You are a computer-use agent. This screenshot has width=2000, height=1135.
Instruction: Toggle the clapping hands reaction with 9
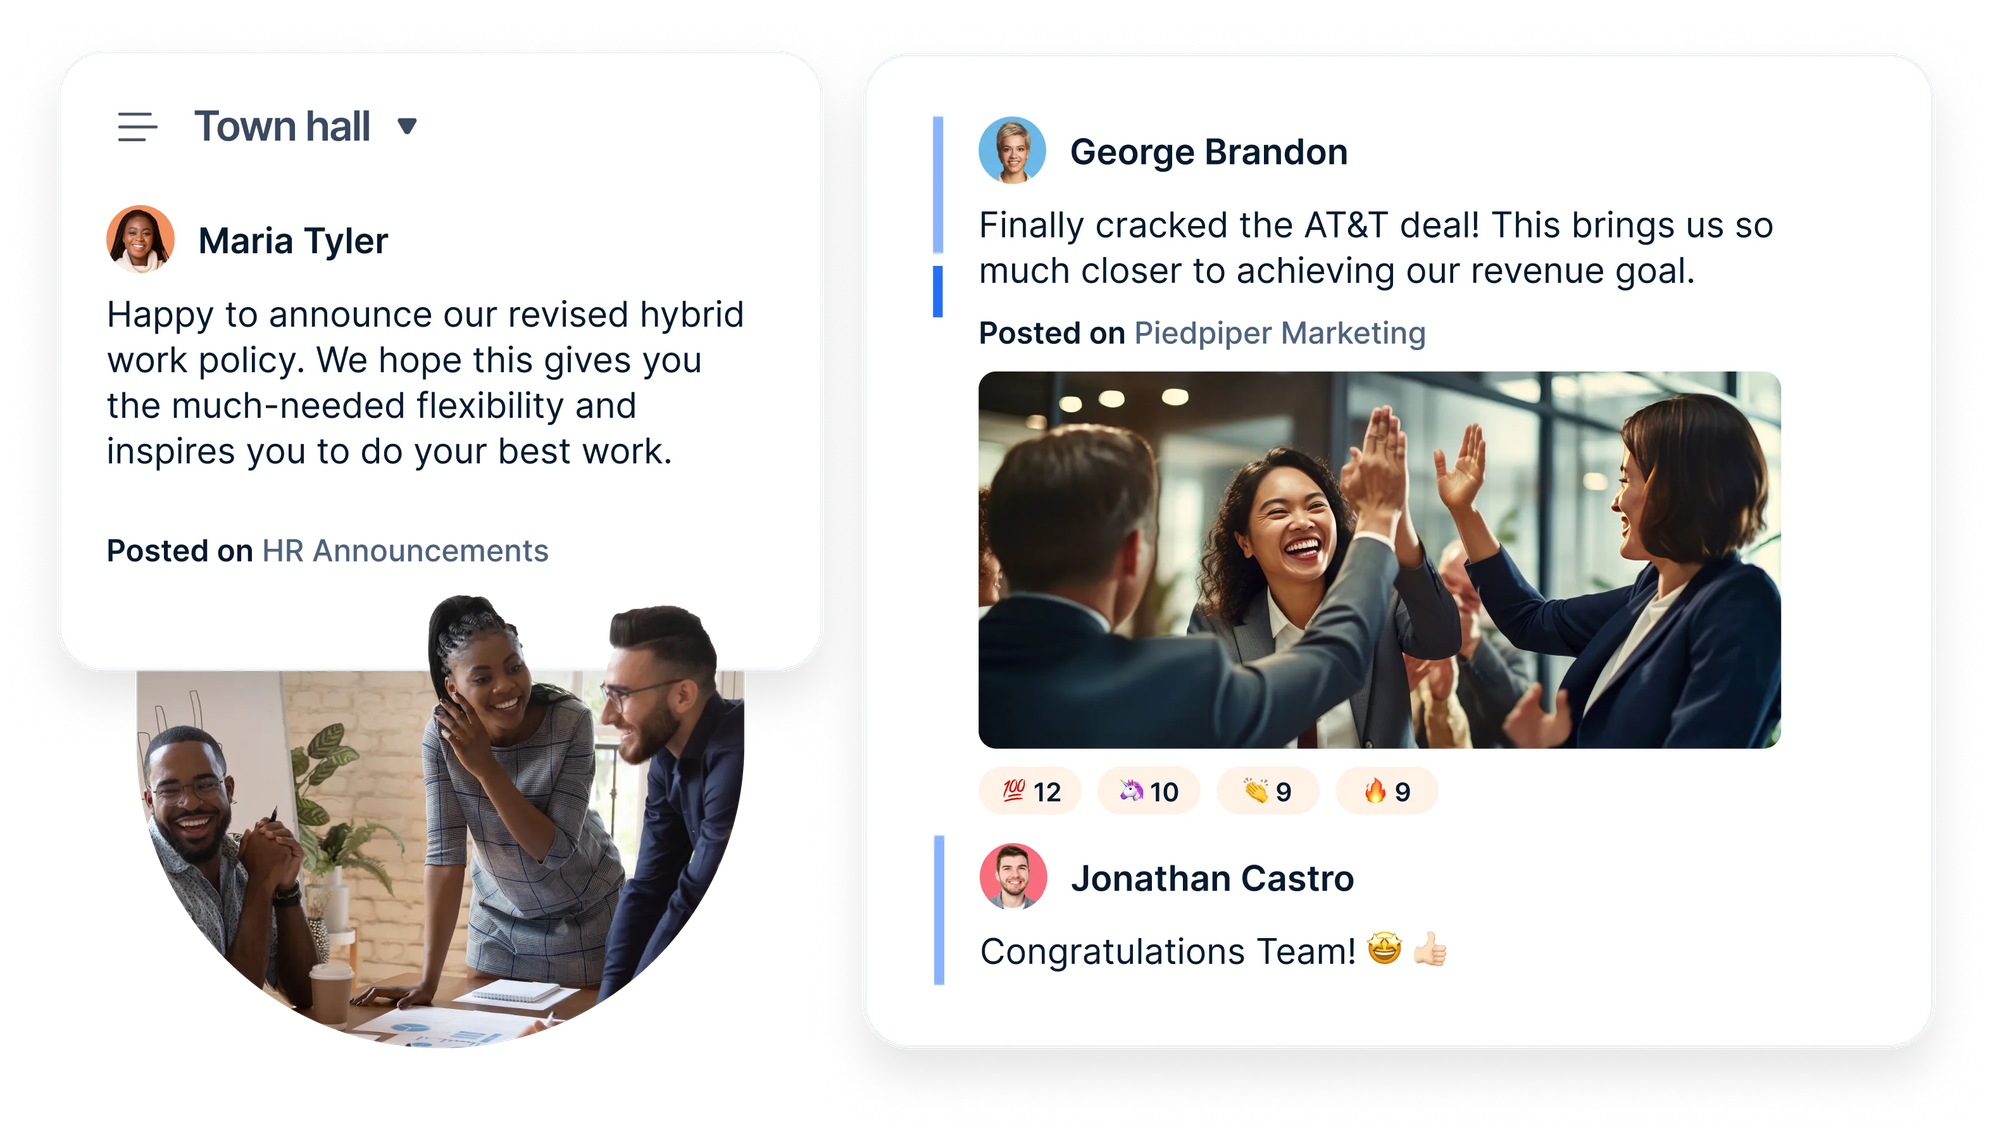[x=1267, y=792]
